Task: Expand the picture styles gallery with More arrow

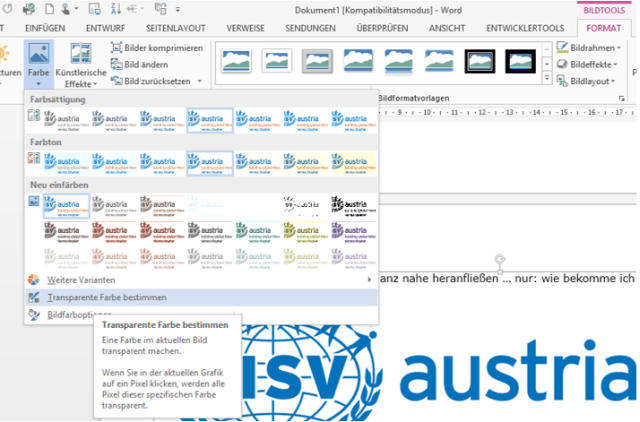Action: (x=548, y=78)
